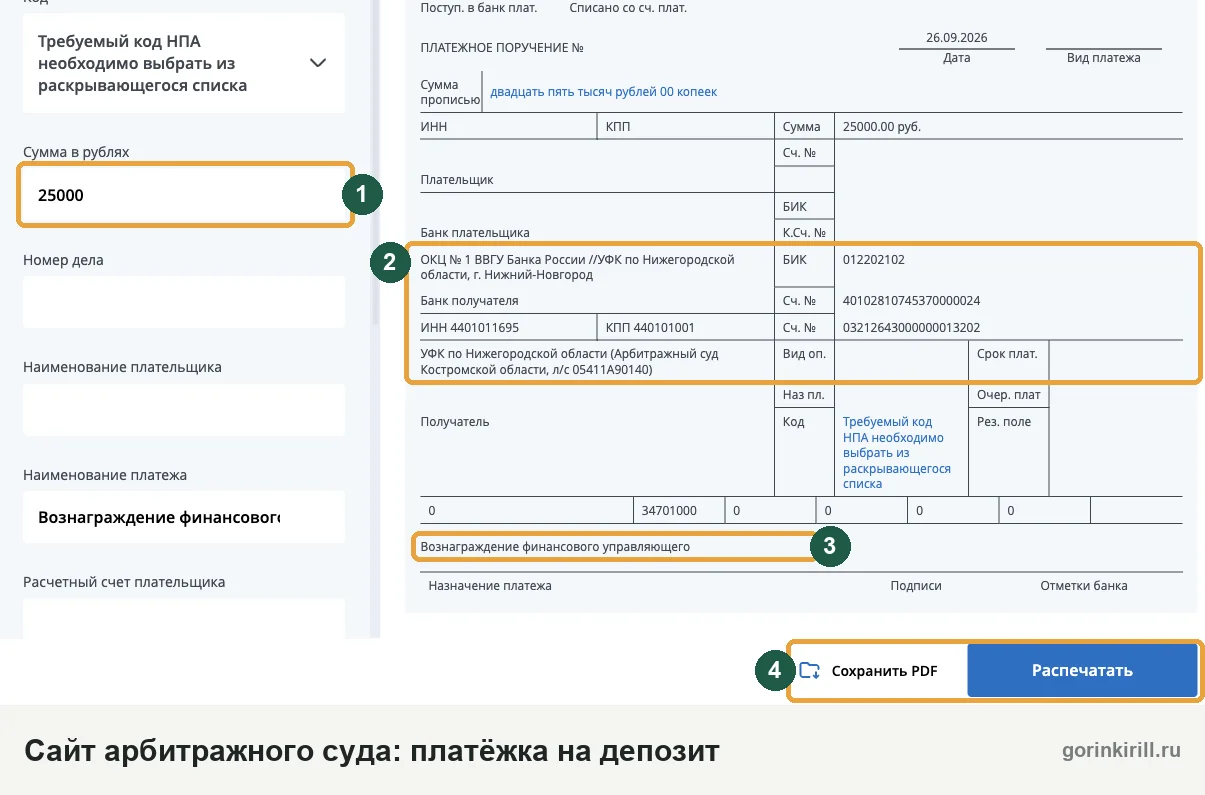1205x795 pixels.
Task: Click Вознаграждение финансового управляющего in the form
Action: click(x=555, y=547)
